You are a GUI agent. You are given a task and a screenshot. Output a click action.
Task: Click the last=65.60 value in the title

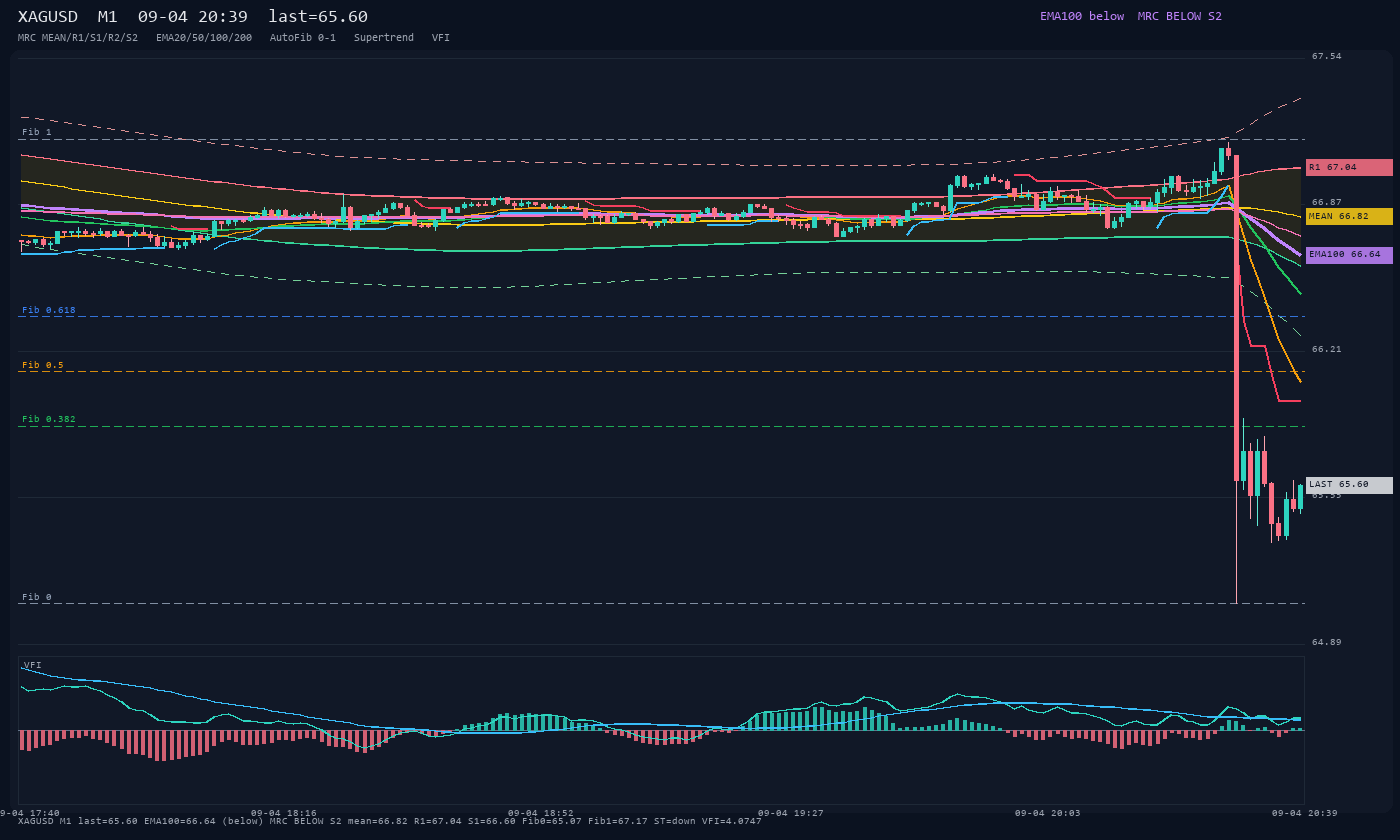[318, 17]
